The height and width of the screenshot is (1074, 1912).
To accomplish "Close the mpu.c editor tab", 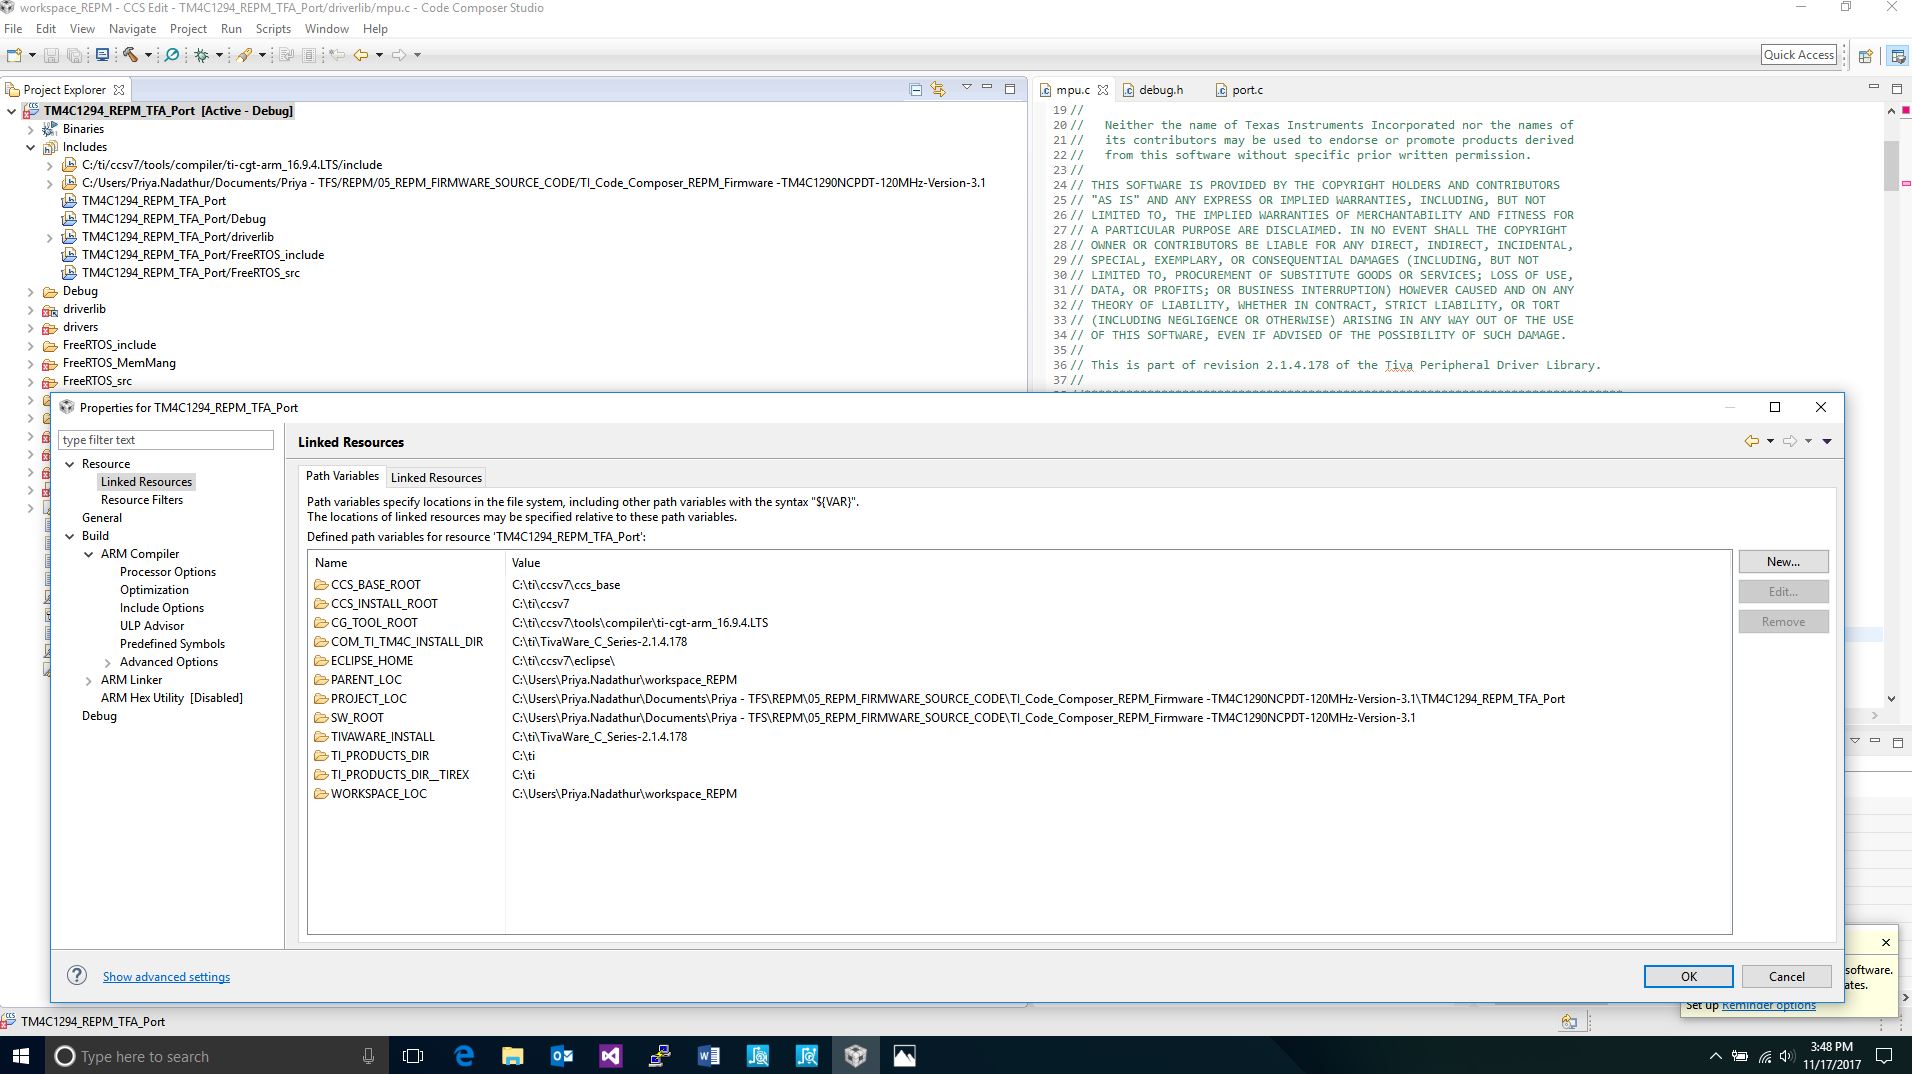I will 1103,90.
